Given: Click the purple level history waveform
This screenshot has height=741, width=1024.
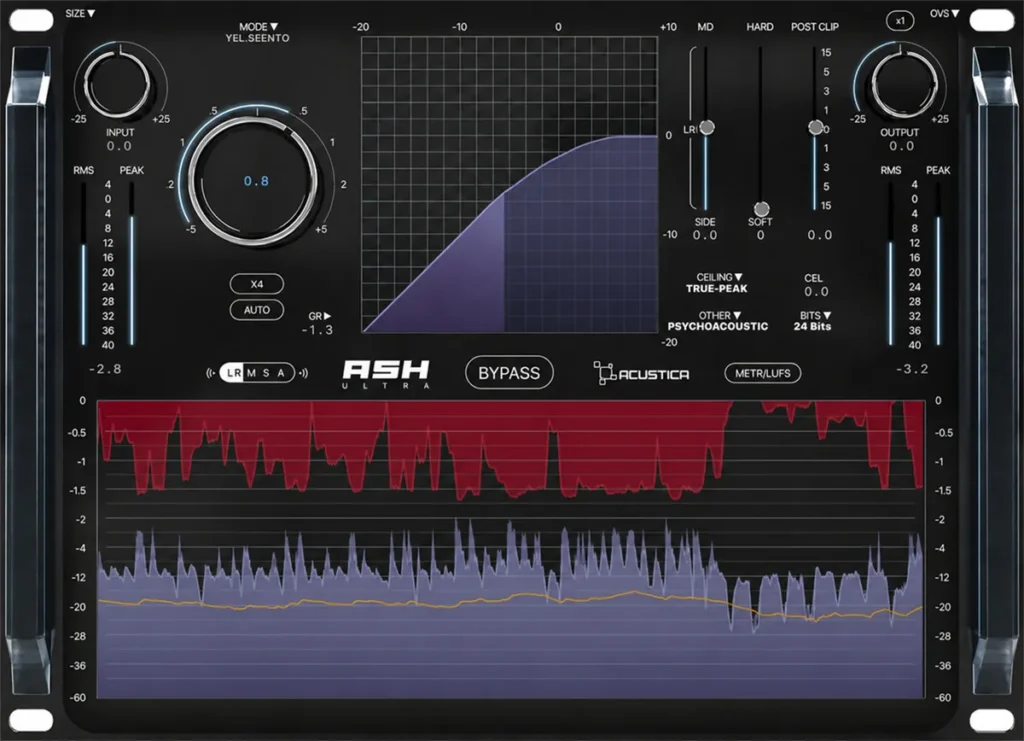Looking at the screenshot, I should 510,607.
